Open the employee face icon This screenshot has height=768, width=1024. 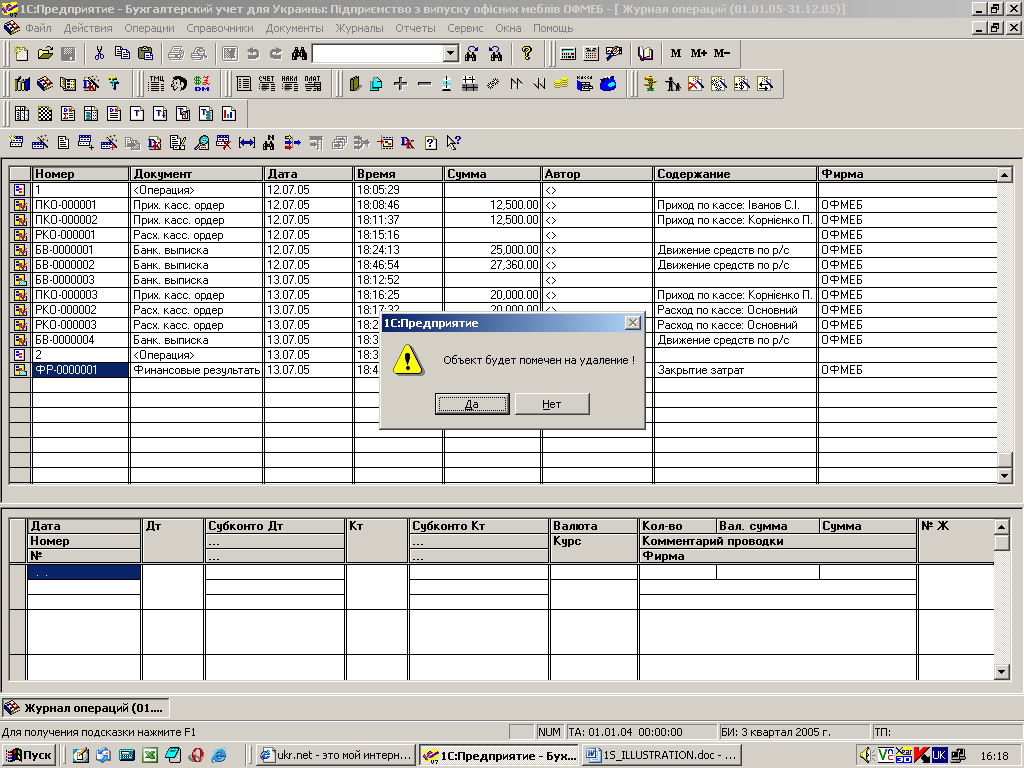click(179, 84)
